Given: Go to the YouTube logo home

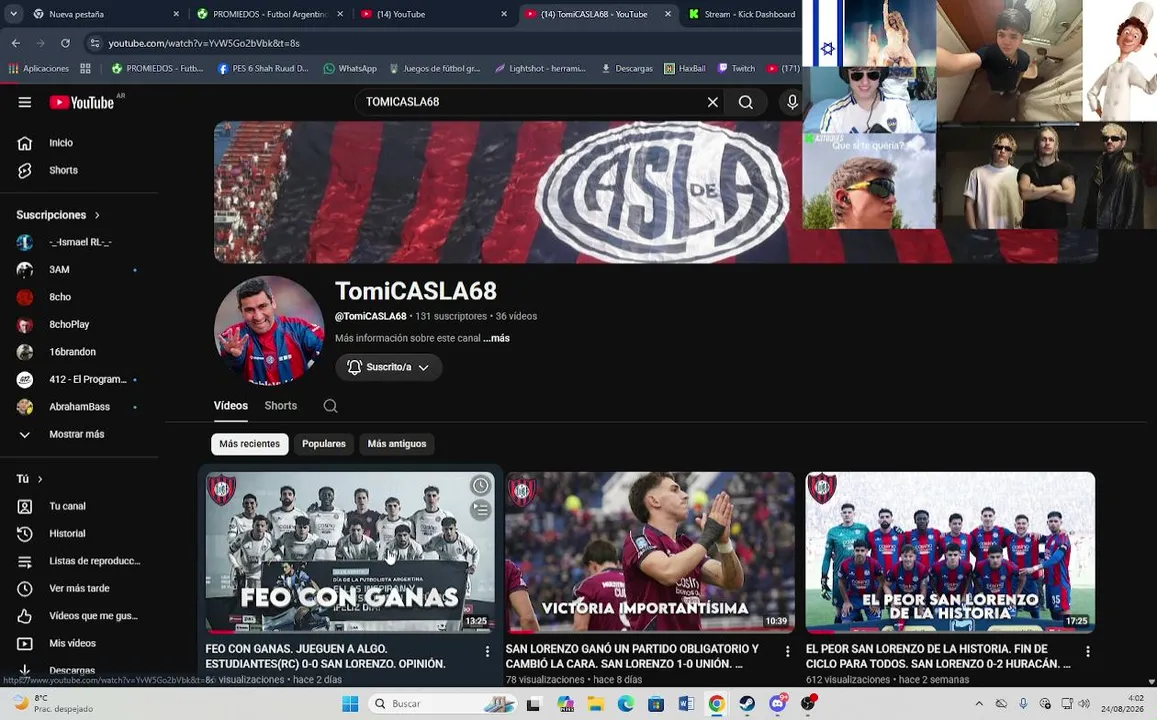Looking at the screenshot, I should pyautogui.click(x=82, y=103).
